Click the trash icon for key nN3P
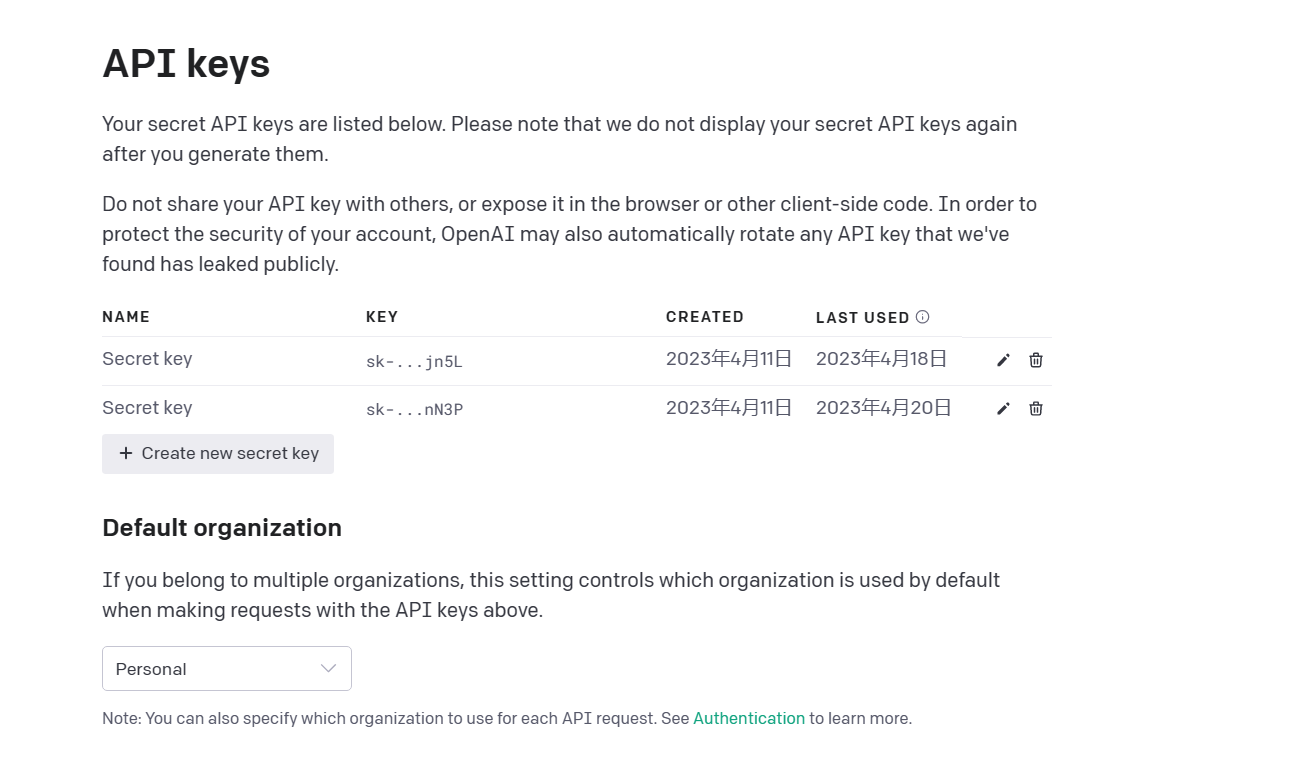The width and height of the screenshot is (1301, 764). 1036,408
